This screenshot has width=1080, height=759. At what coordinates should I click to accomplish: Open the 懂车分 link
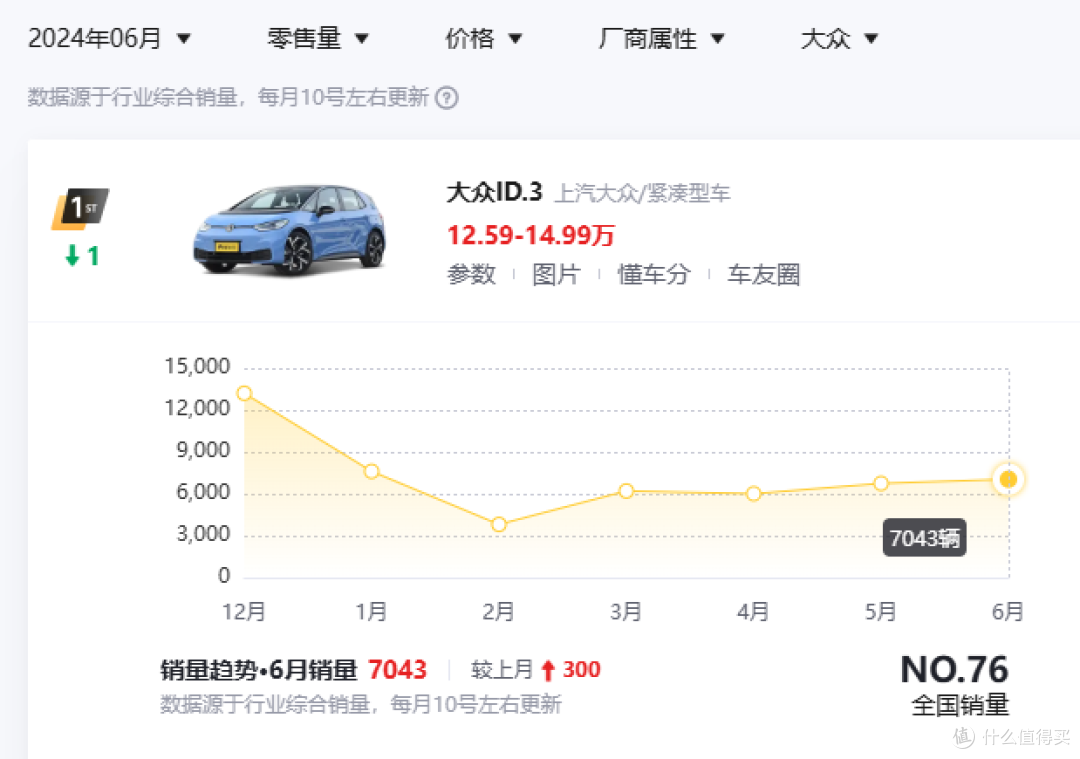pyautogui.click(x=654, y=274)
